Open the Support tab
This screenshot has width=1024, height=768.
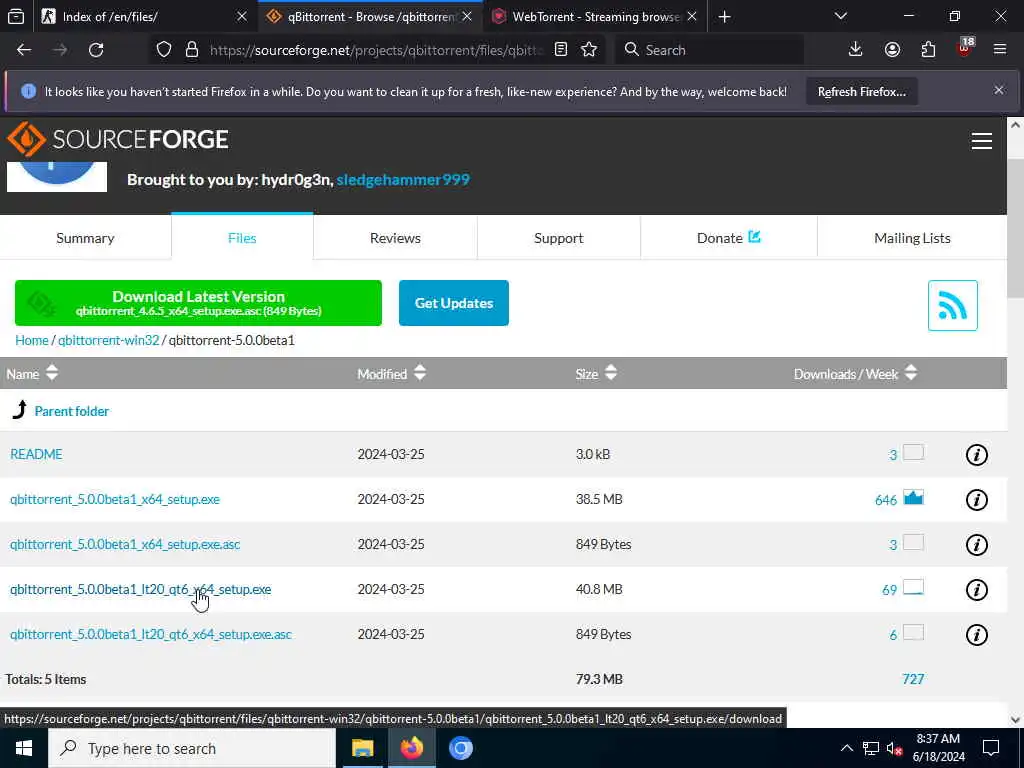(558, 238)
